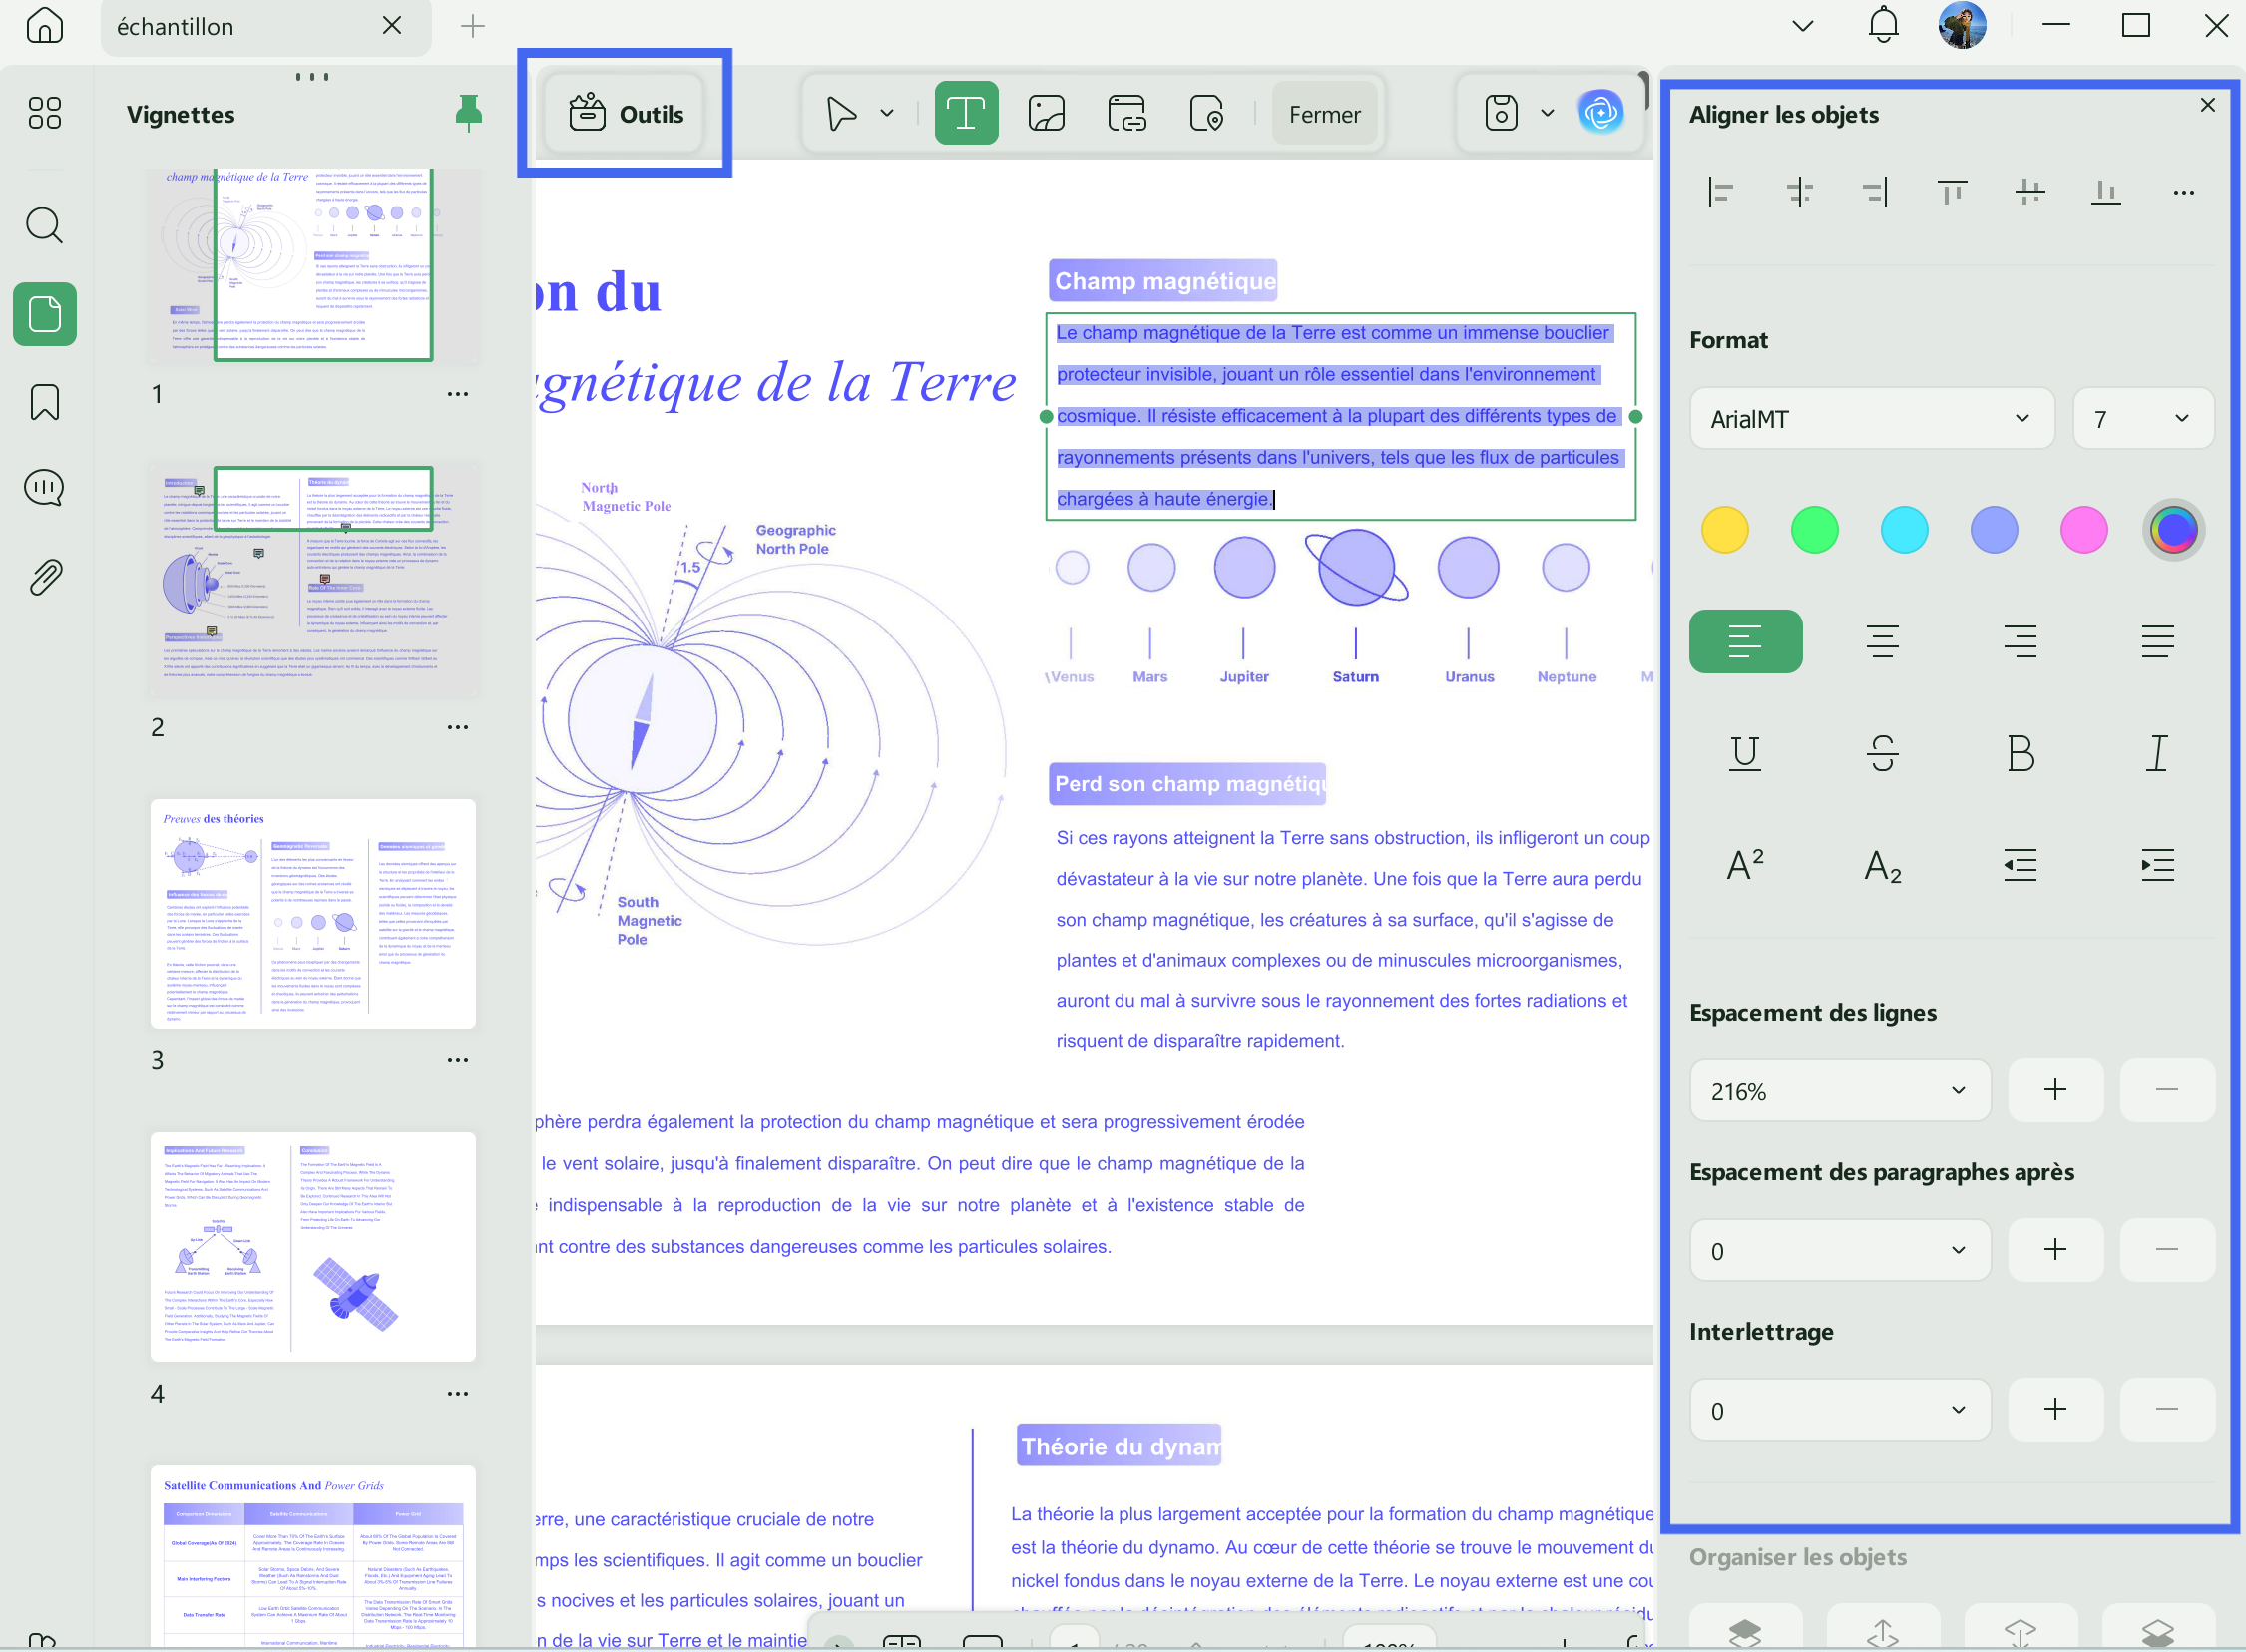The height and width of the screenshot is (1652, 2246).
Task: Switch to the échantillon tab
Action: click(x=266, y=27)
